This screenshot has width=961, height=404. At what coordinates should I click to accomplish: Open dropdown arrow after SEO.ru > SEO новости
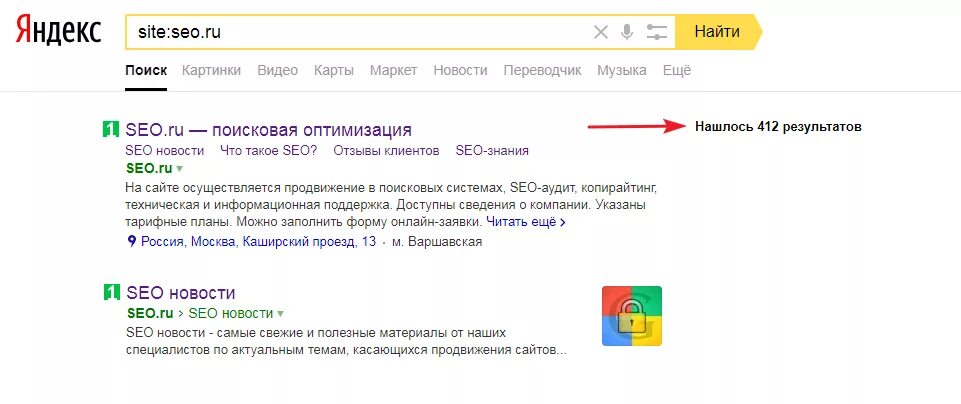[280, 314]
